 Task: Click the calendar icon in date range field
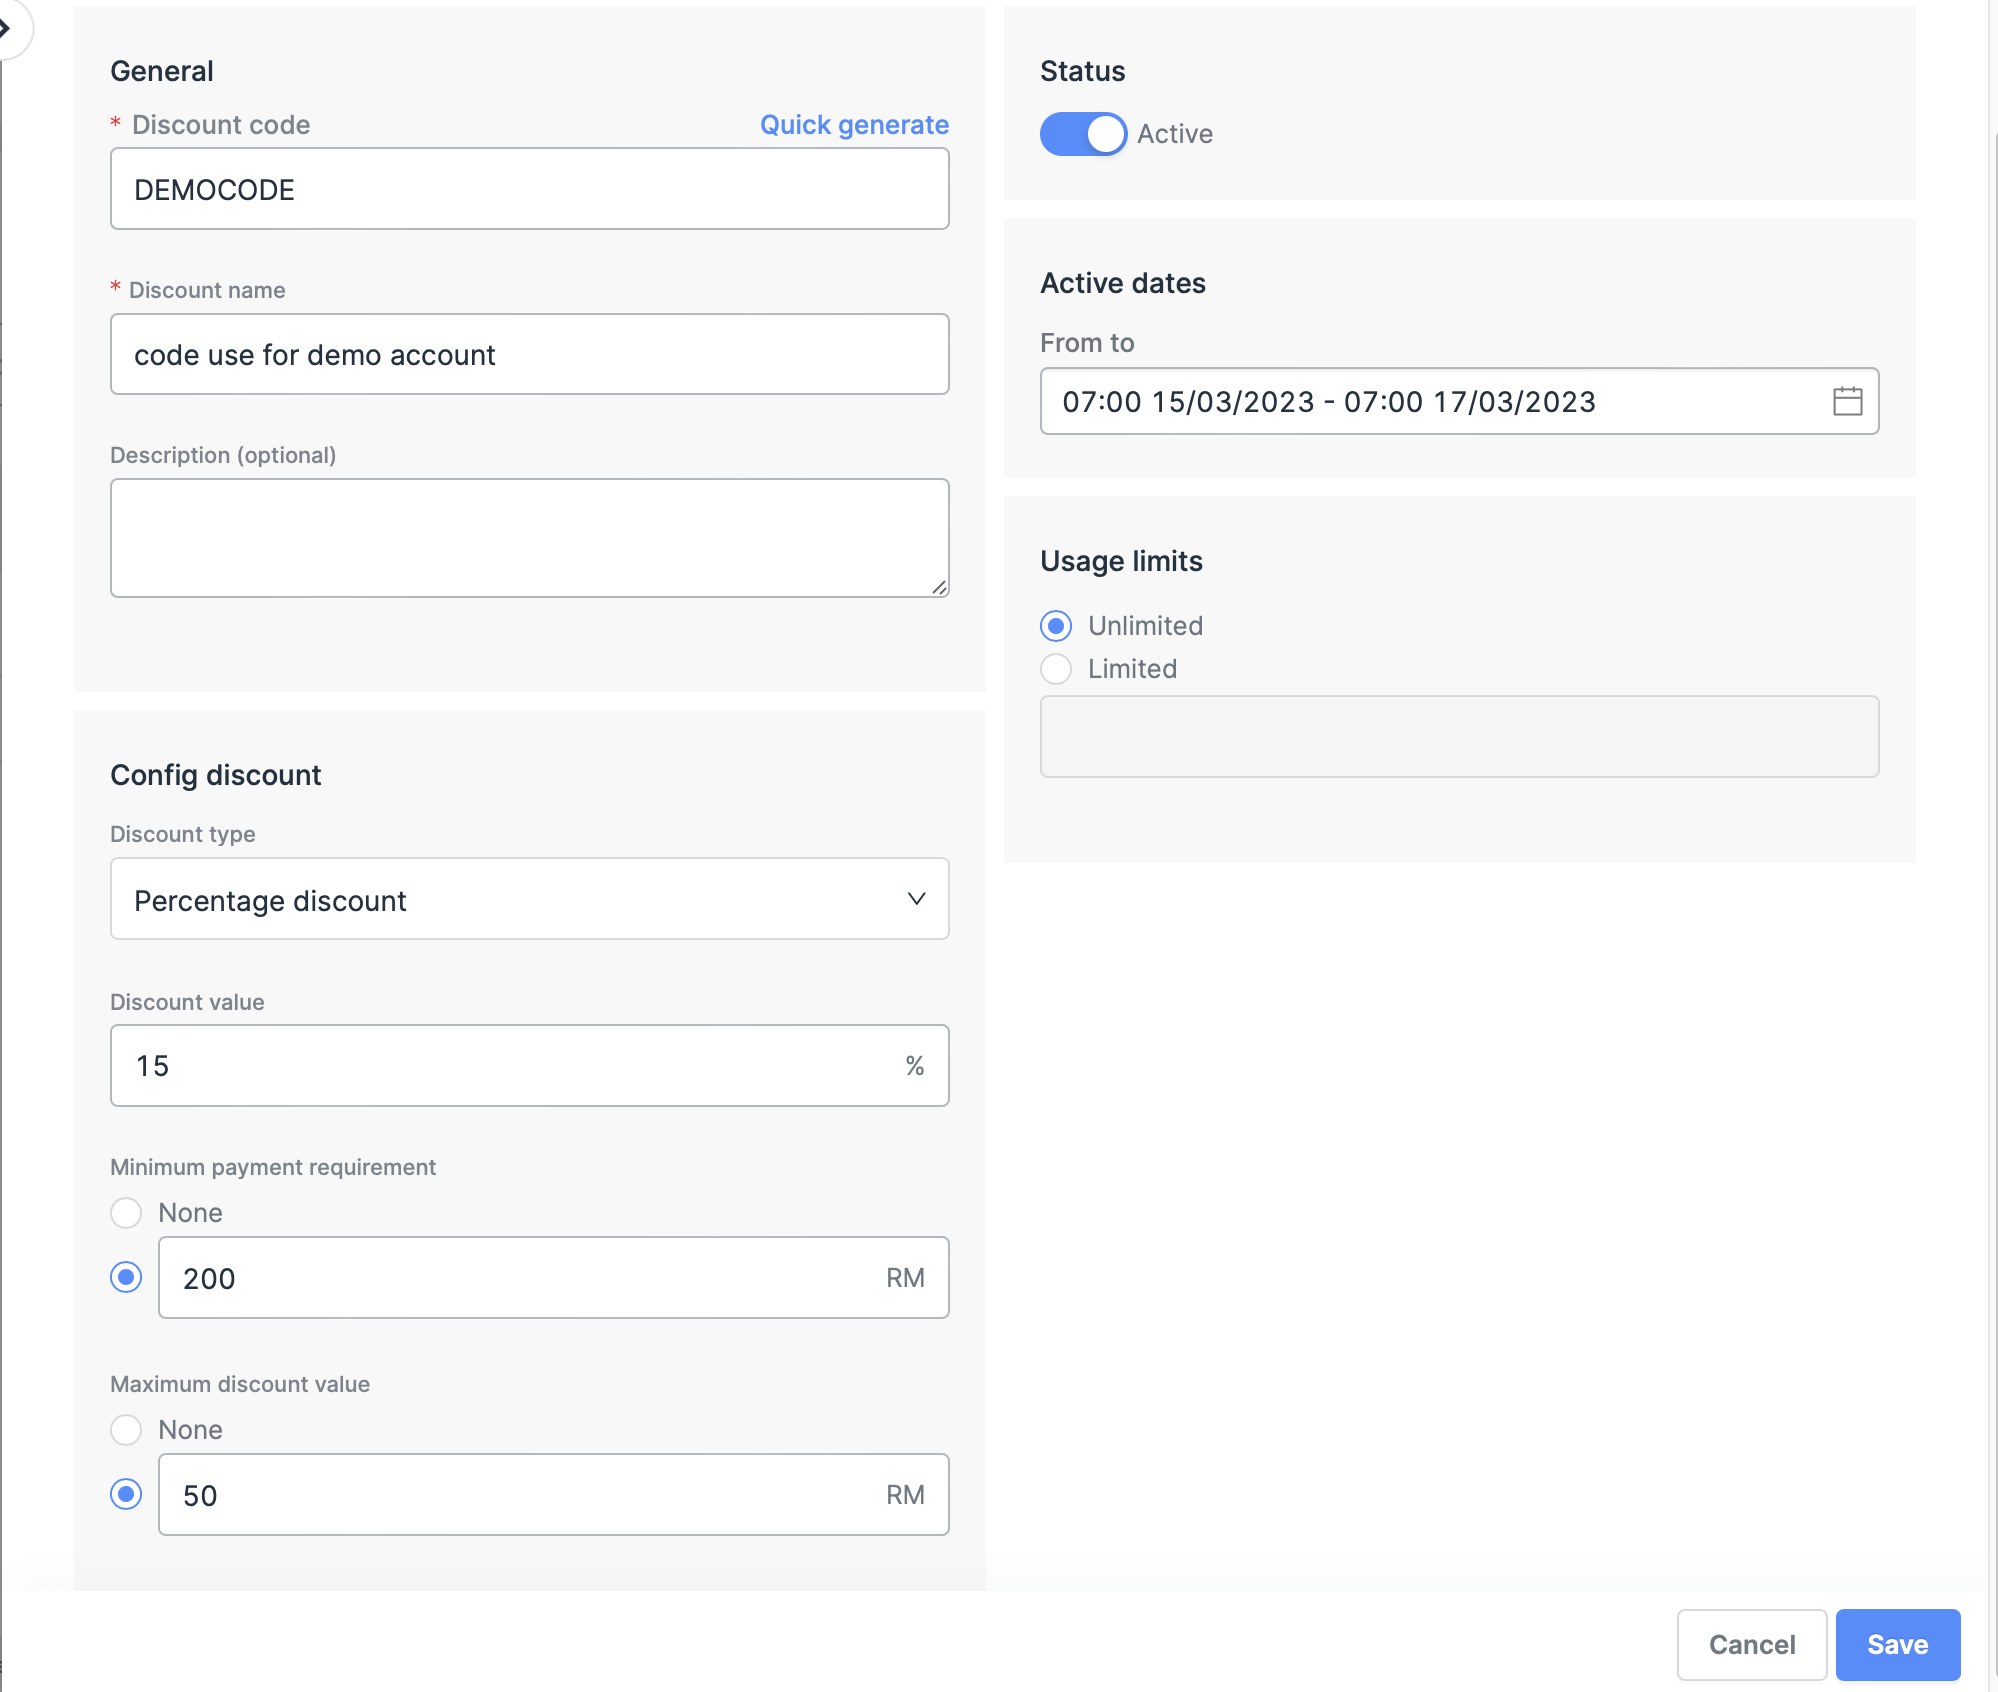[1847, 401]
